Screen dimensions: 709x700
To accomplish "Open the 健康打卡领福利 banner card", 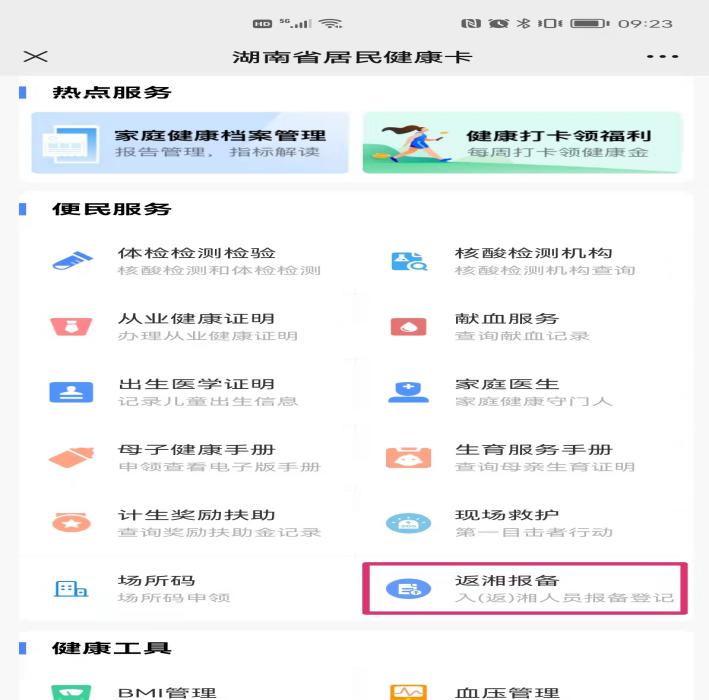I will 522,143.
